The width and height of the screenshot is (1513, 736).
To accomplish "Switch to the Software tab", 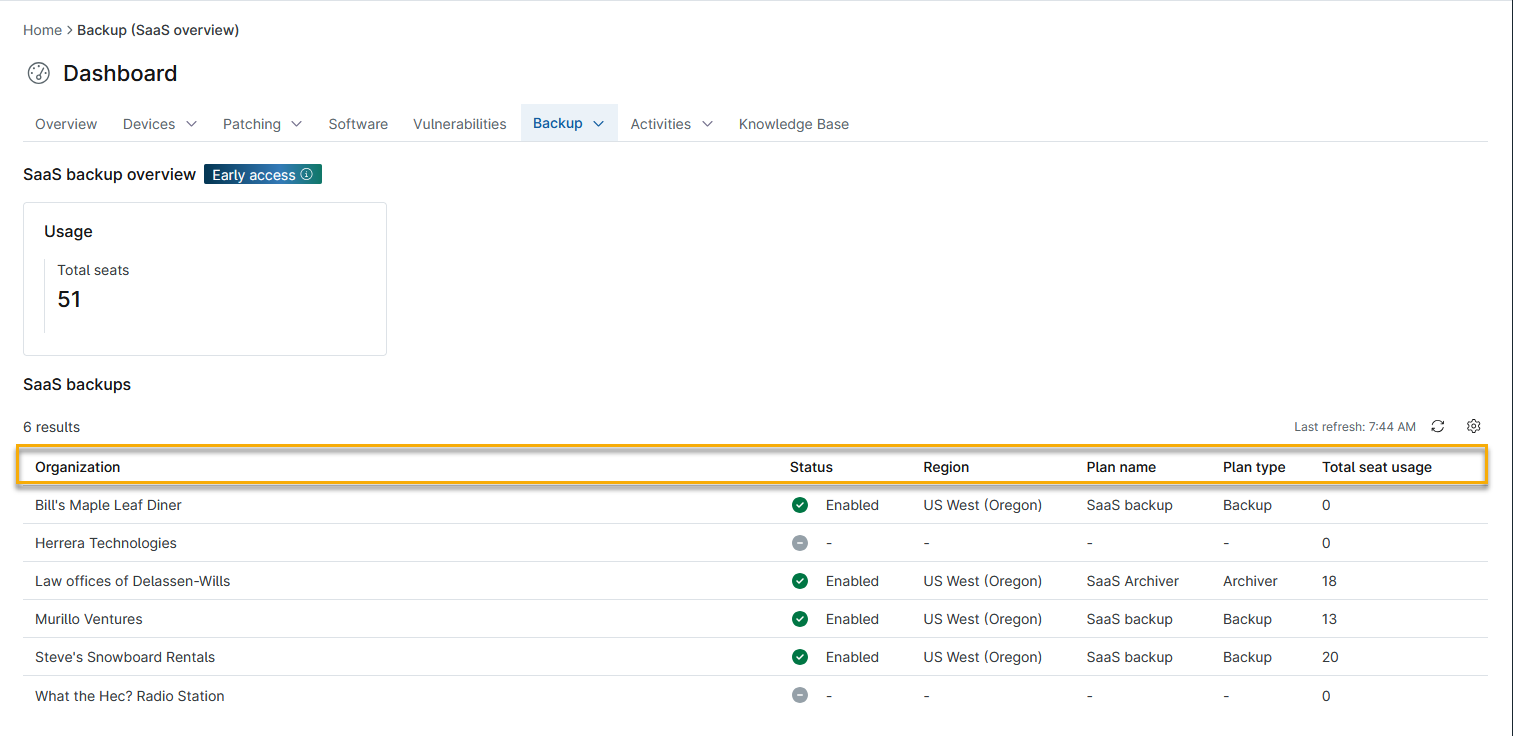I will coord(358,124).
